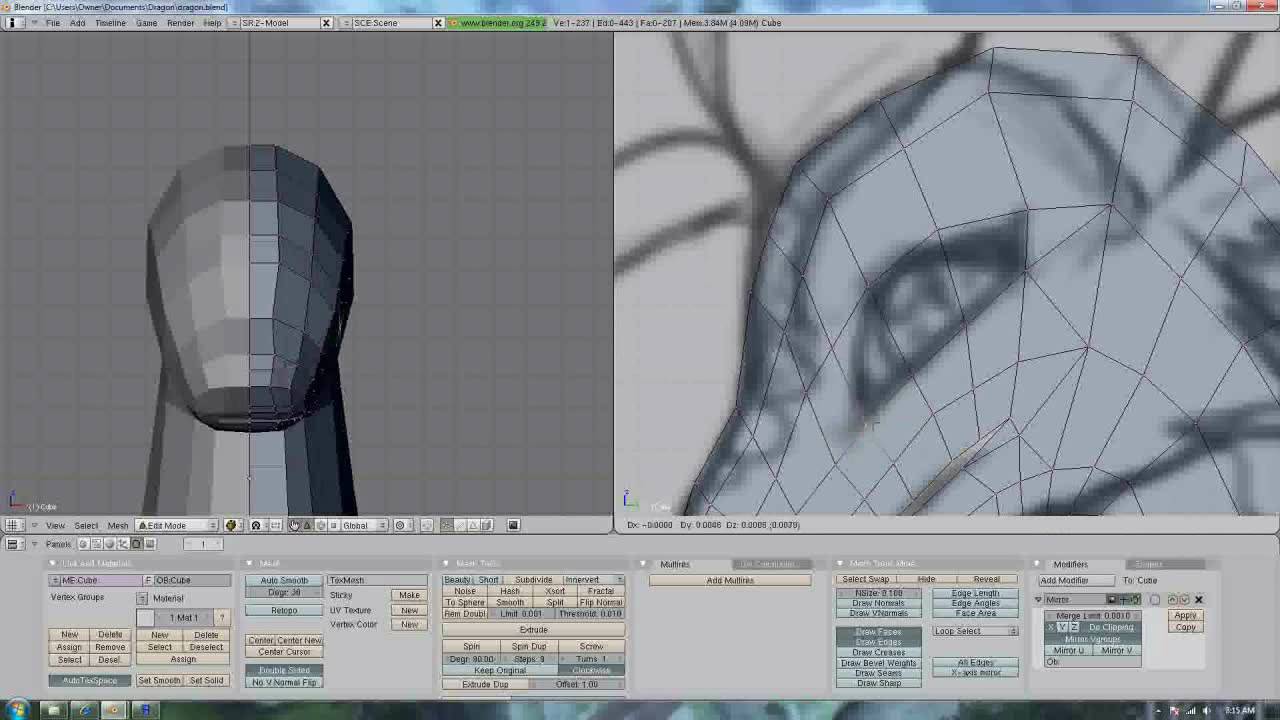The image size is (1280, 720).
Task: Select the Shading context sphere icon
Action: pos(110,544)
